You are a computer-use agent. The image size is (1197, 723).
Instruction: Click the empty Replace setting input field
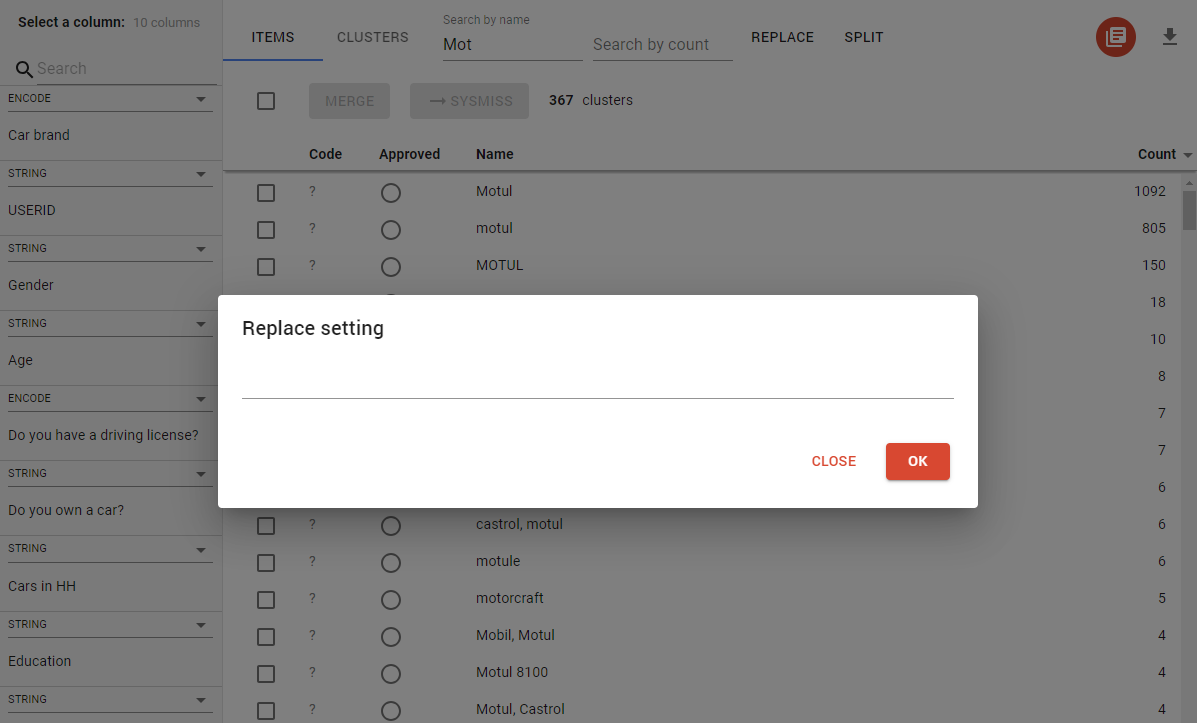pyautogui.click(x=597, y=390)
